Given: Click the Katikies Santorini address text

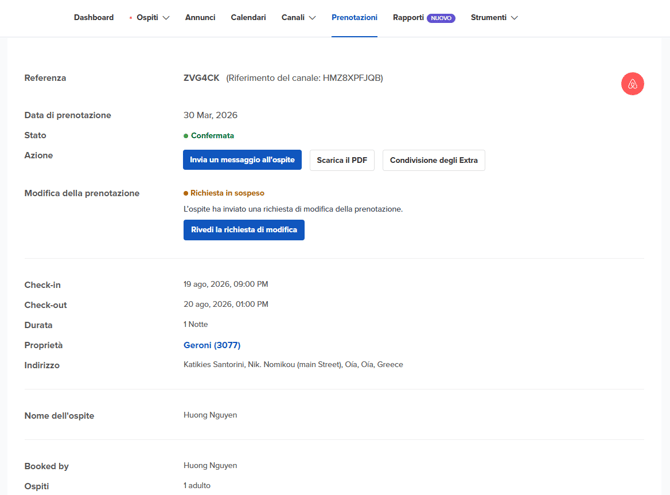Looking at the screenshot, I should (x=293, y=365).
